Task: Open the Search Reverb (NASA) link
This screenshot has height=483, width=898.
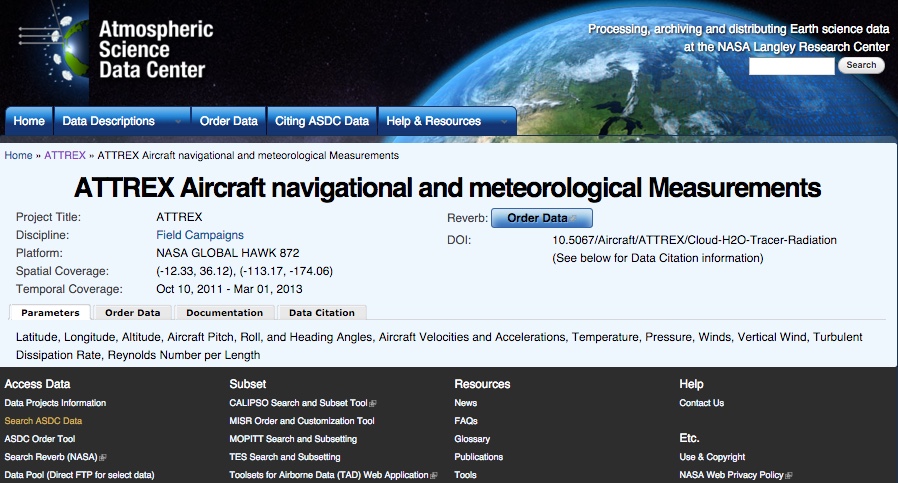Action: tap(51, 457)
